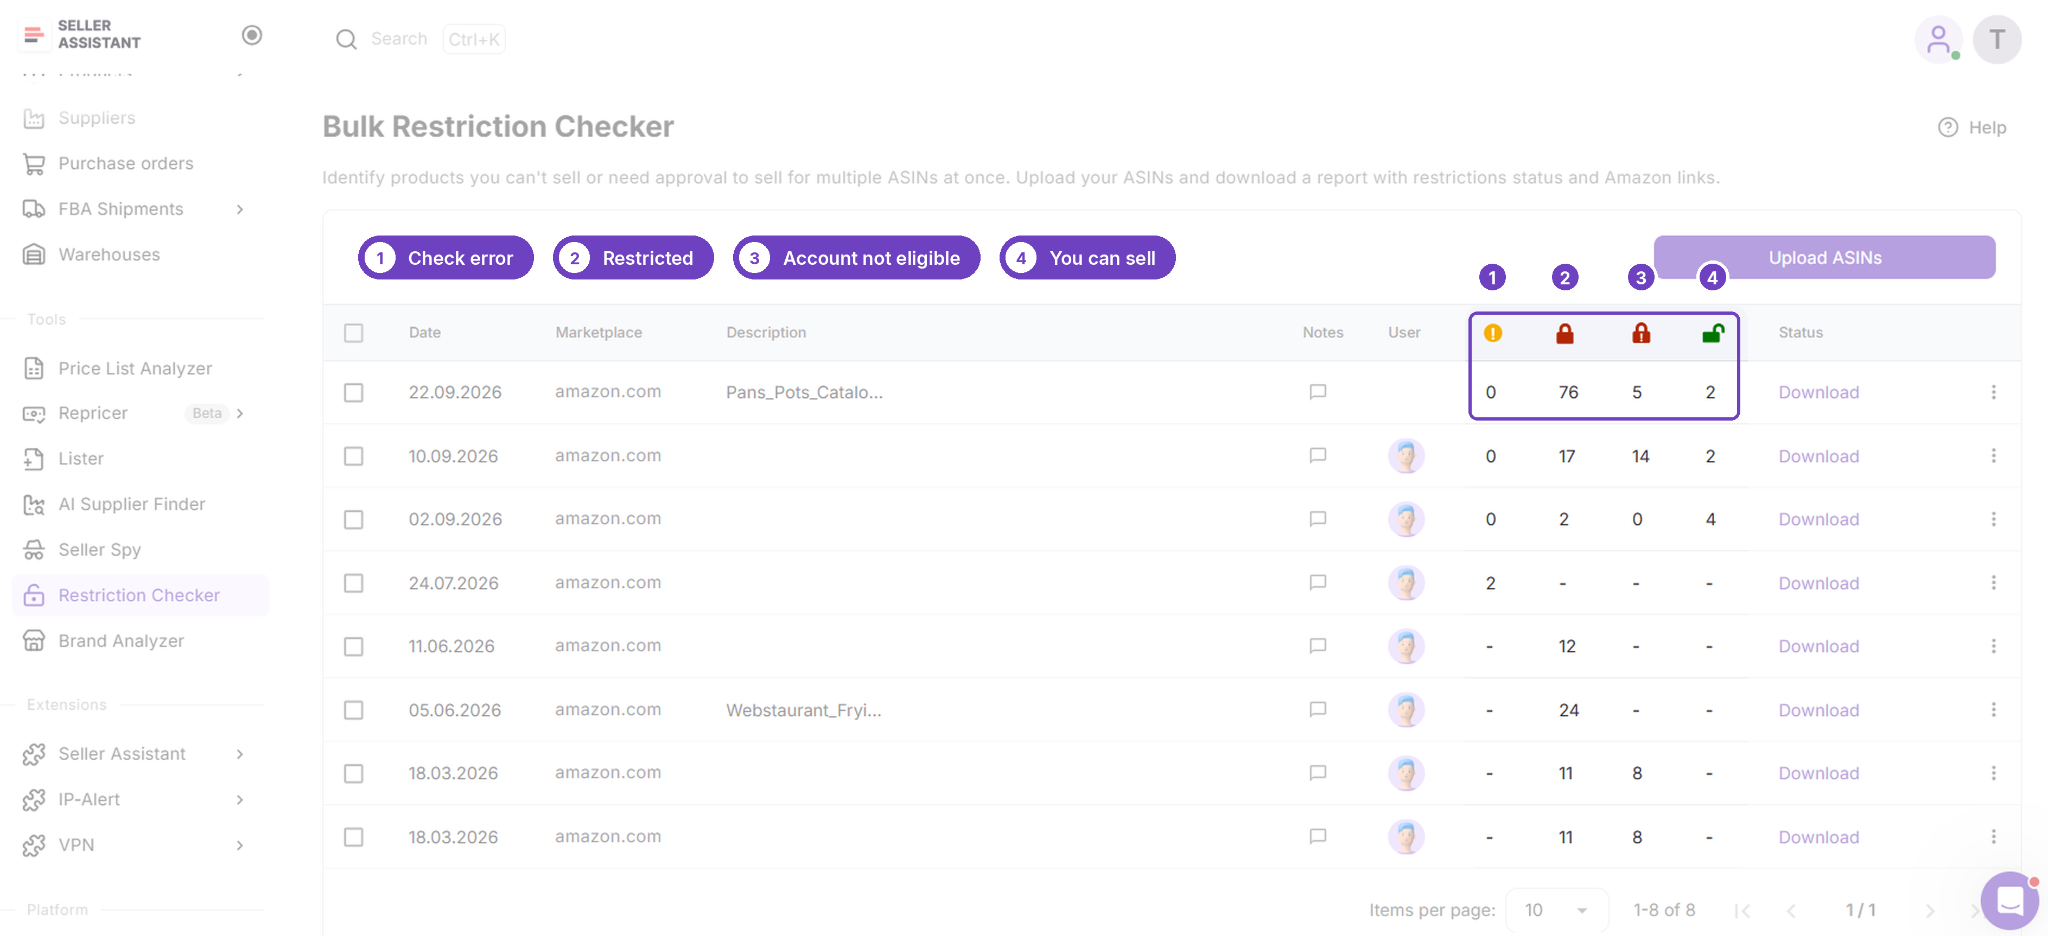Open more options for 22.09.2026 row
The height and width of the screenshot is (936, 2048).
point(1993,392)
